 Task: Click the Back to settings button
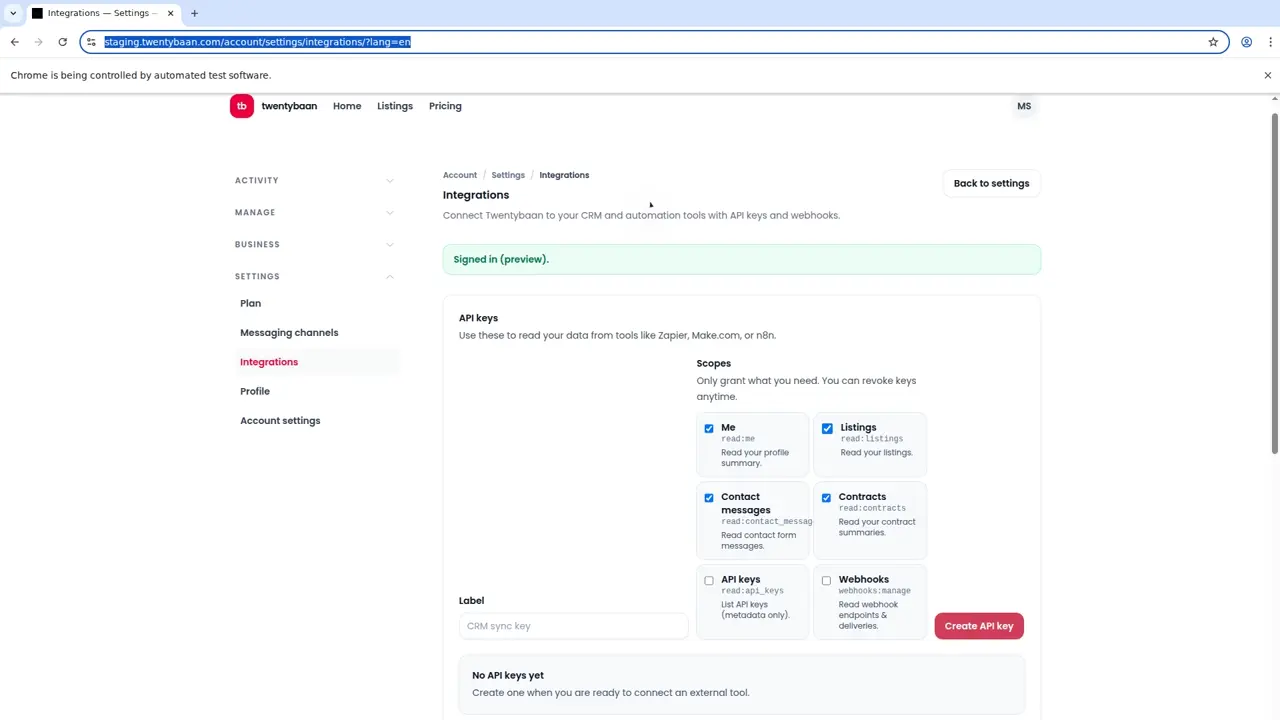pyautogui.click(x=990, y=184)
